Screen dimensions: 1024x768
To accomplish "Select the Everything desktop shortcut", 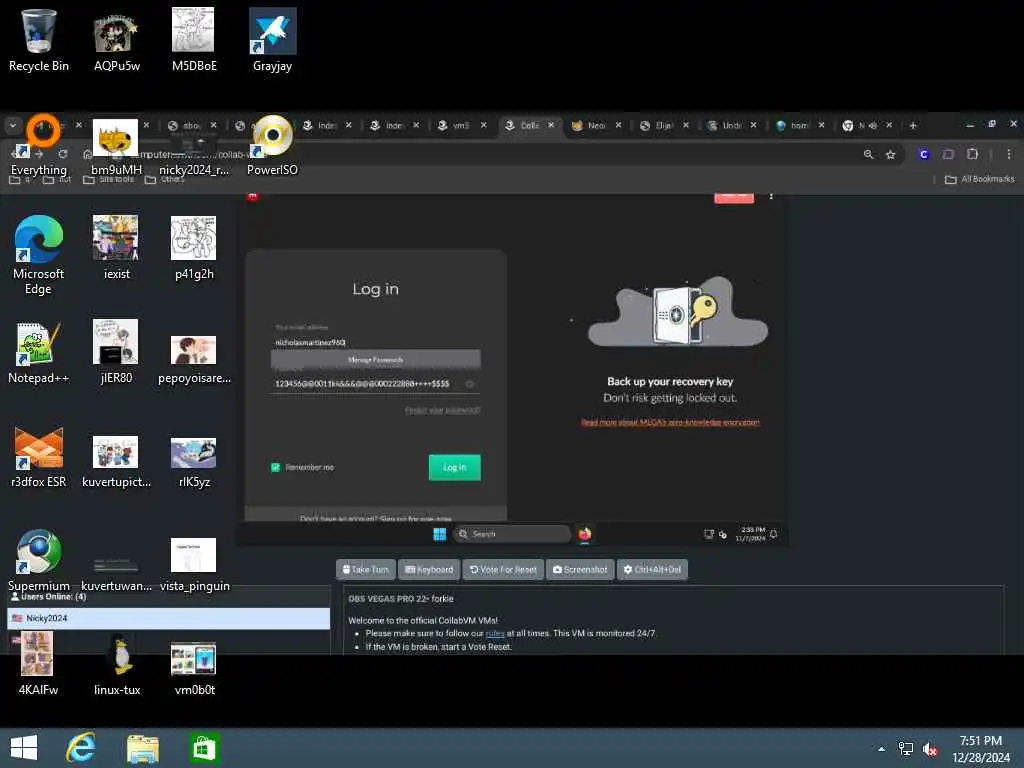I will pos(39,145).
